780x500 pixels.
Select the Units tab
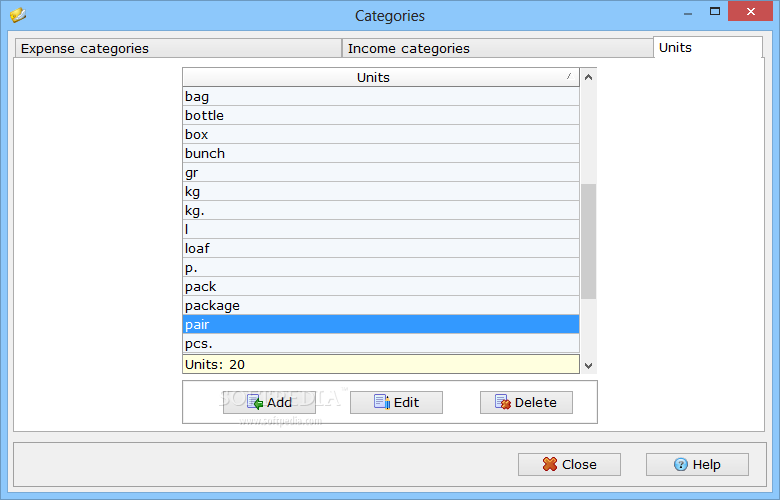point(707,47)
